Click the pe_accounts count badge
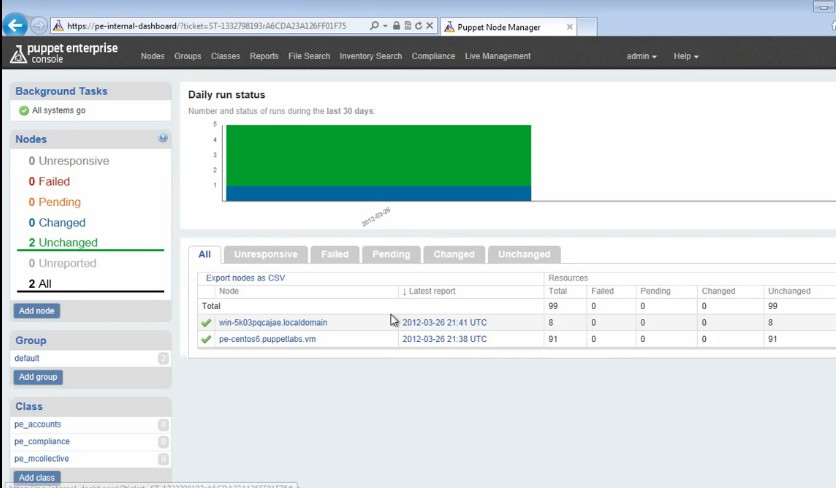This screenshot has width=836, height=488. [x=163, y=425]
